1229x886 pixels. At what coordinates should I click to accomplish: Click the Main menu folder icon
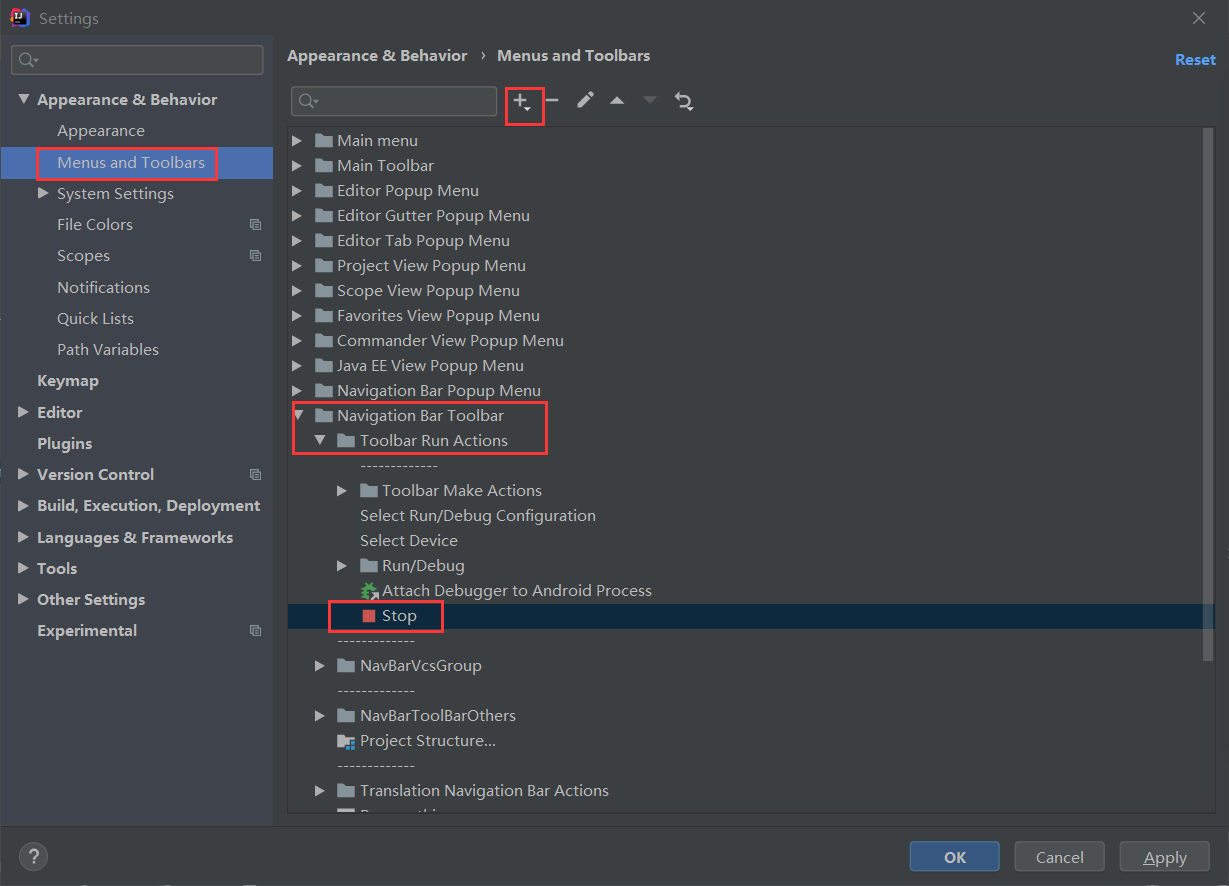point(323,141)
